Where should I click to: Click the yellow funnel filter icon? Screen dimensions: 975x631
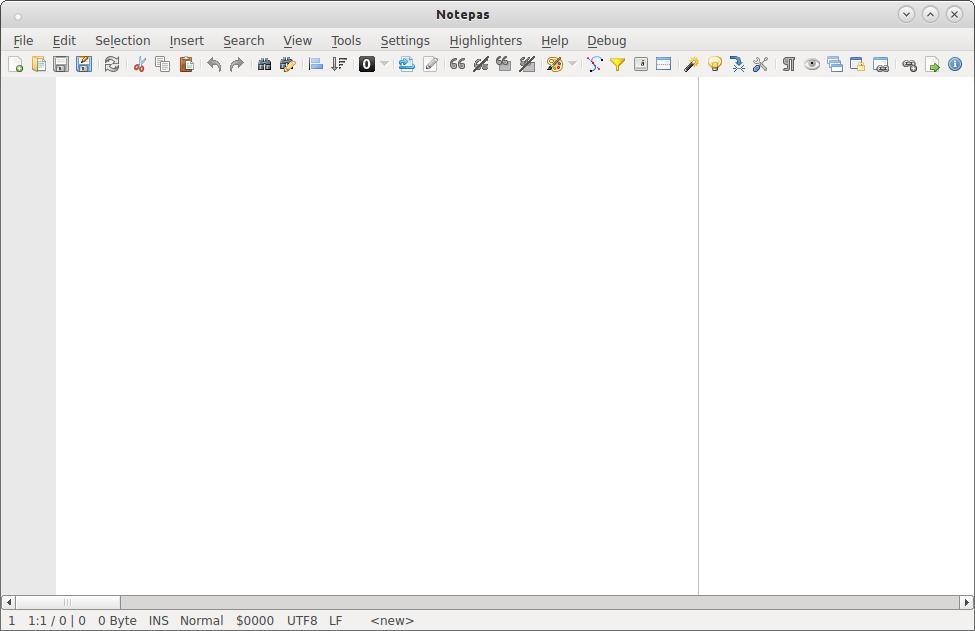tap(618, 64)
